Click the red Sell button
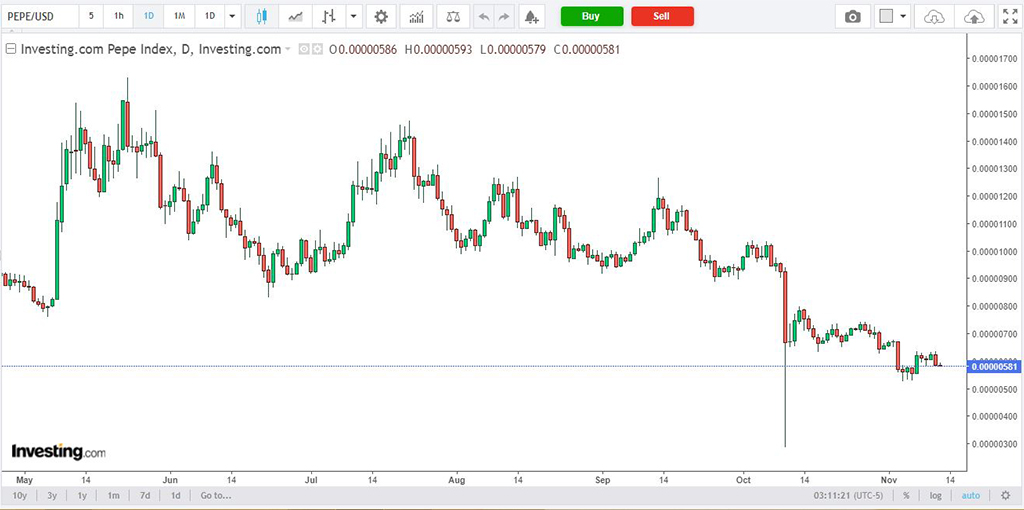The width and height of the screenshot is (1024, 510). (662, 16)
